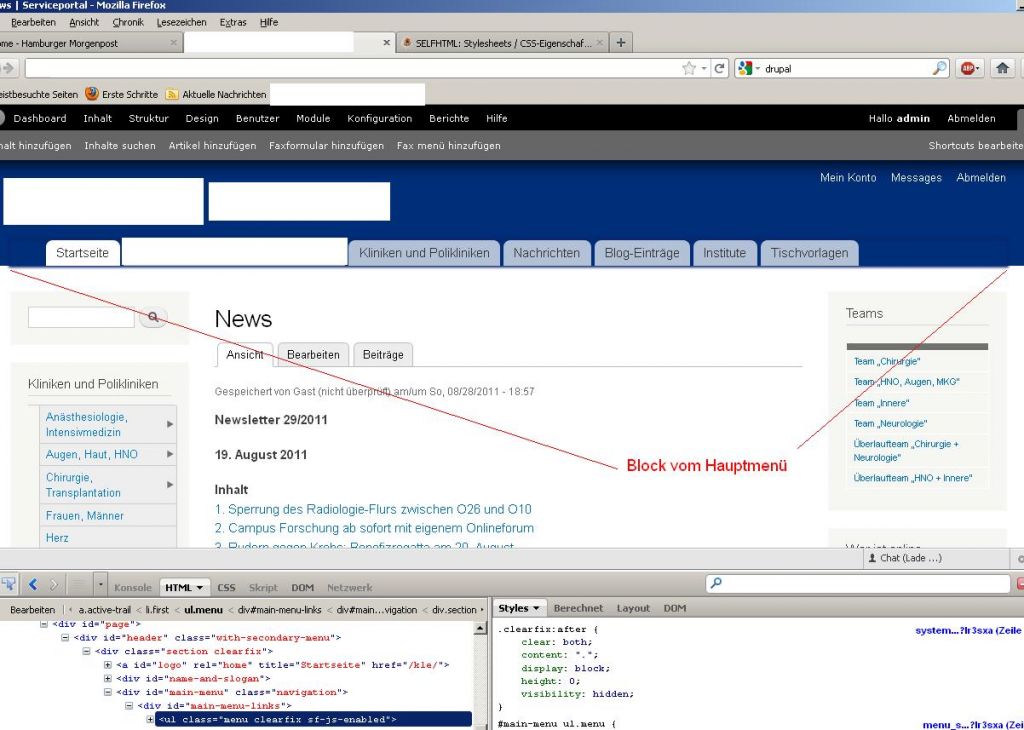This screenshot has width=1024, height=730.
Task: Click the sidebar search magnifier button
Action: click(x=153, y=317)
